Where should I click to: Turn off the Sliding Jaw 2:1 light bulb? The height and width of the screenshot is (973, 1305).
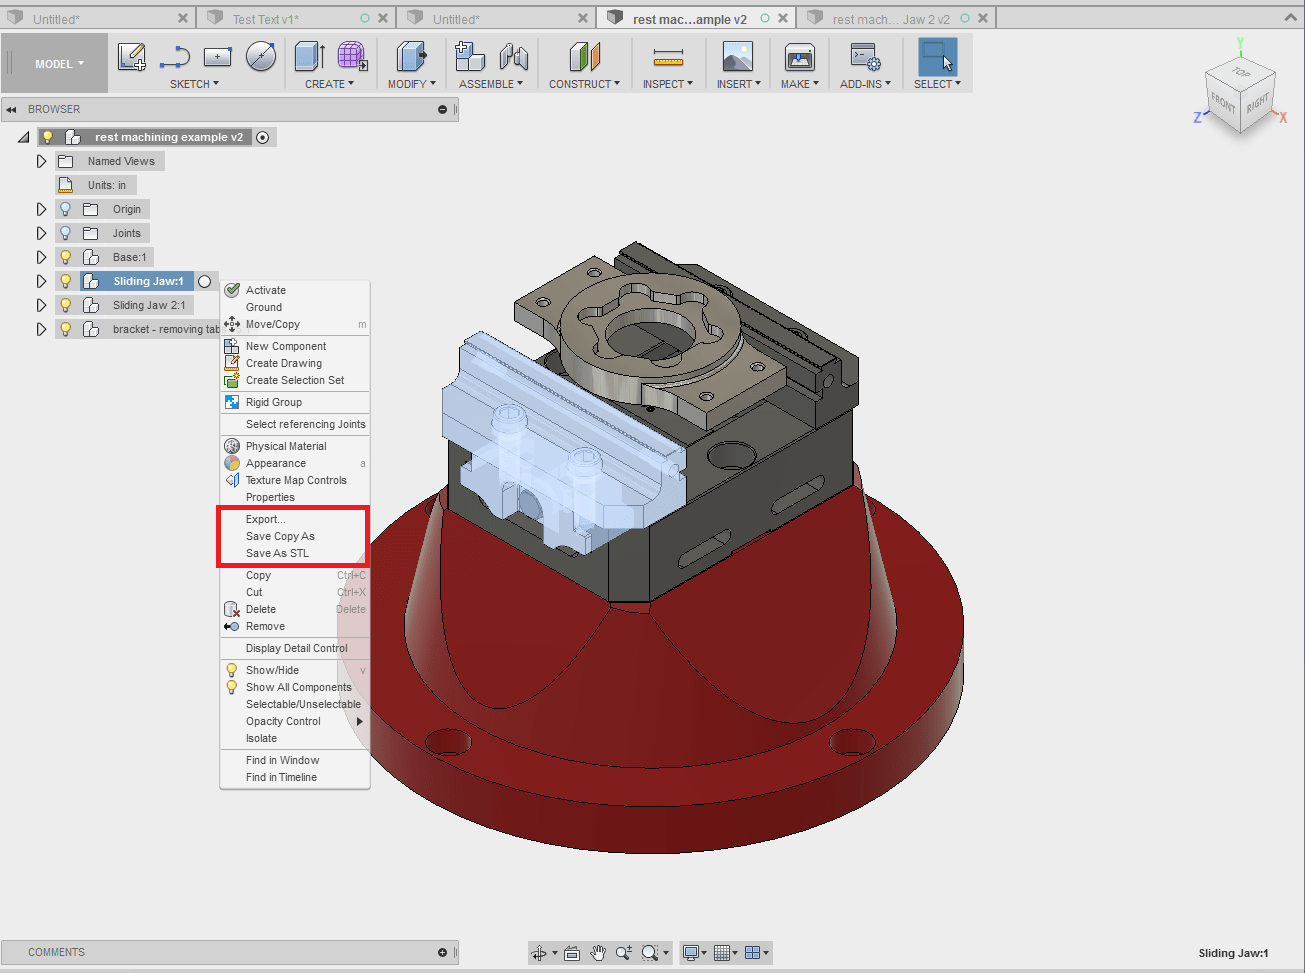point(65,305)
